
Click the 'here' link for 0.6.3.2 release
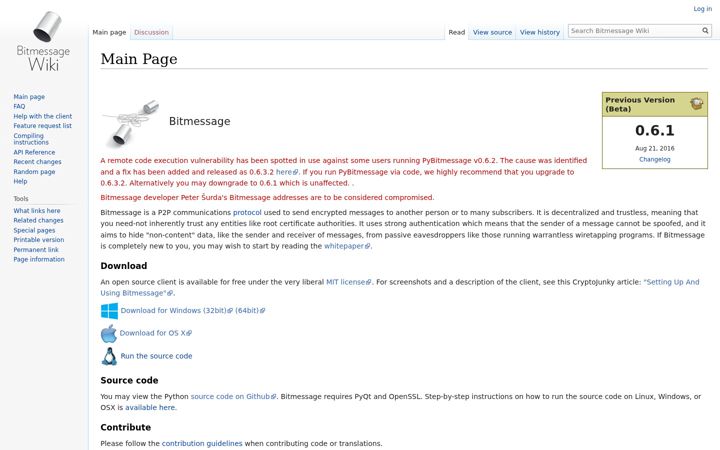[x=287, y=172]
